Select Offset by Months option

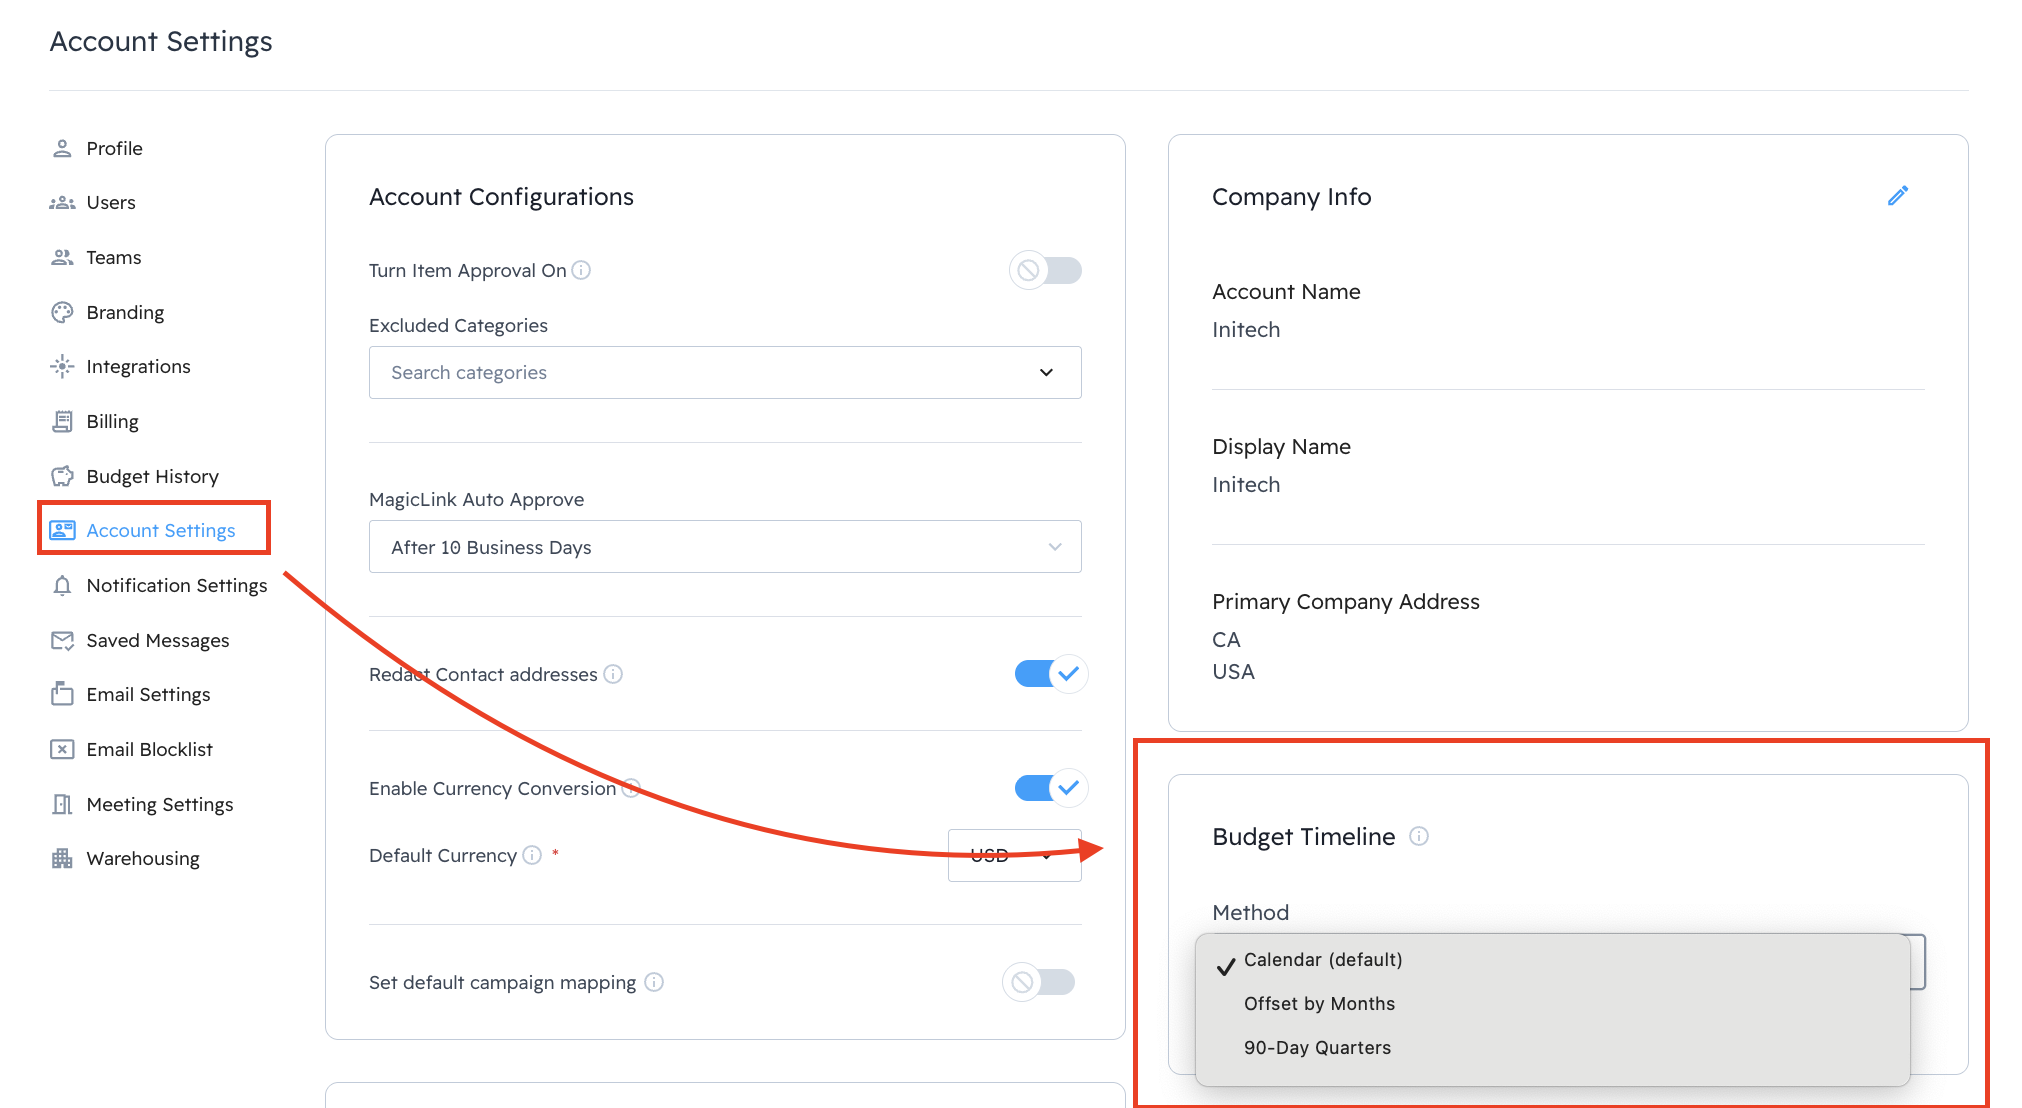1319,1003
